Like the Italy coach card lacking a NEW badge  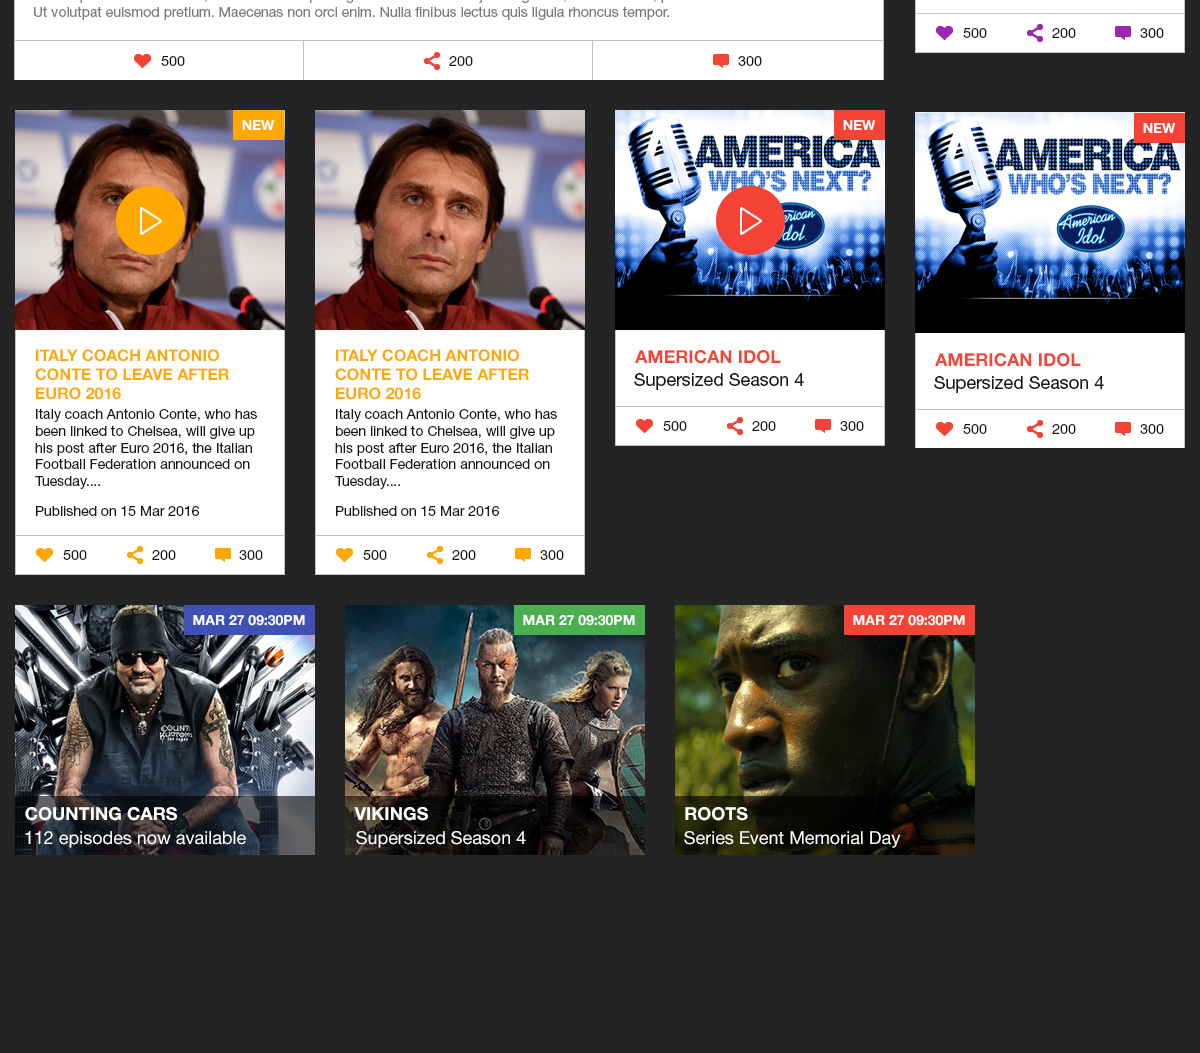pyautogui.click(x=344, y=555)
